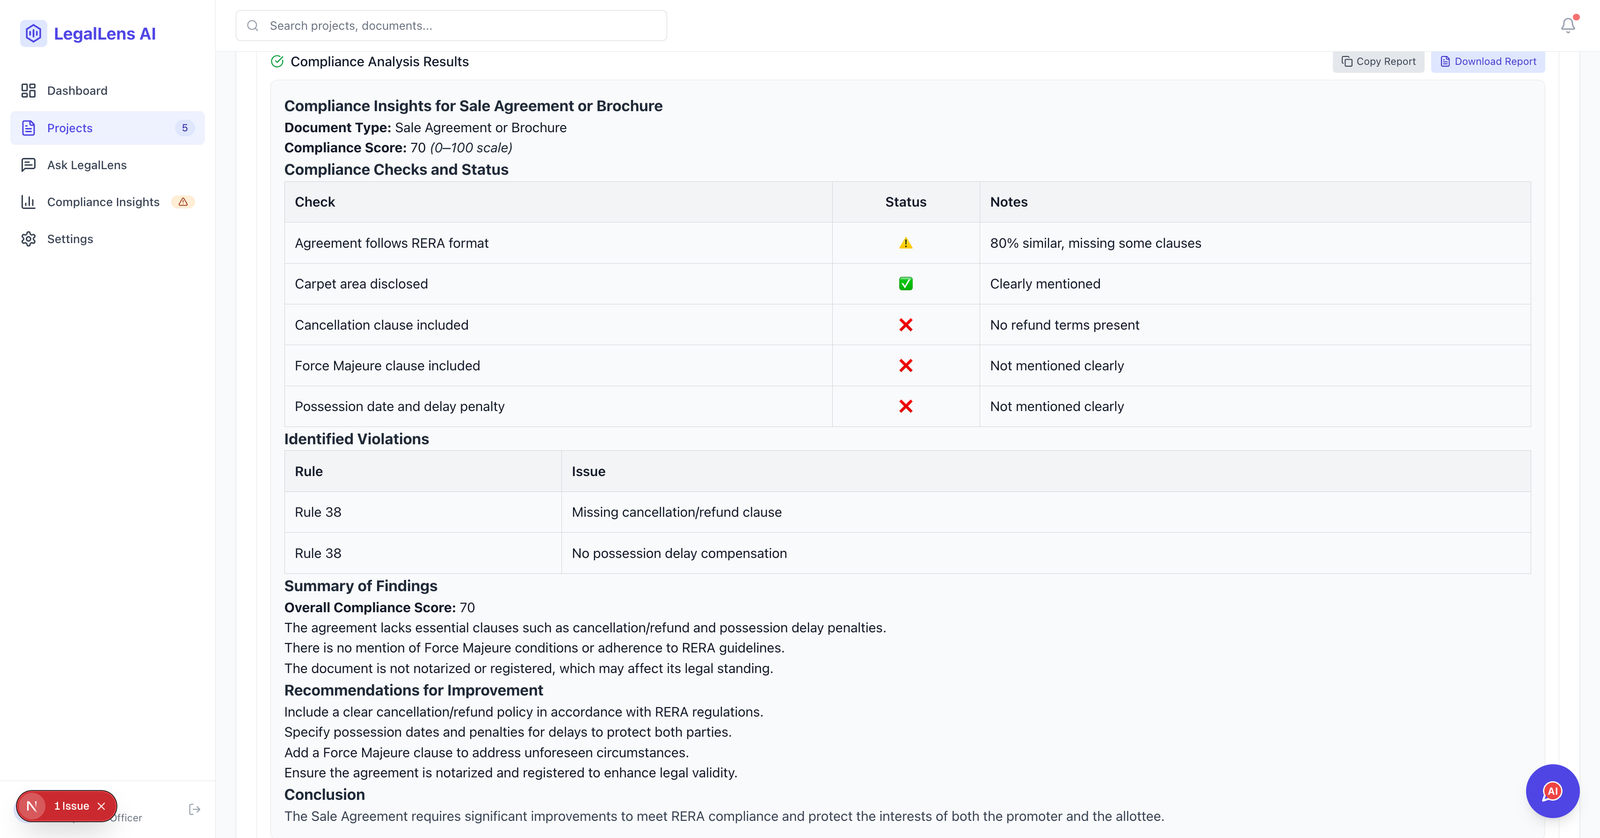1600x838 pixels.
Task: Click the Projects count badge showing 5
Action: [185, 128]
